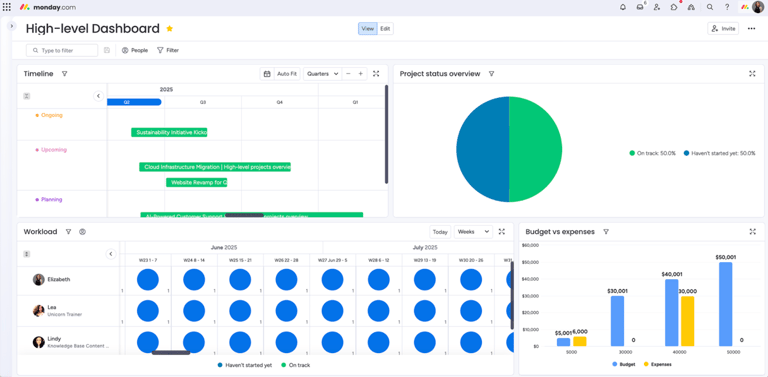Click the Q2 timeline header marker
Screen dimensions: 768x377
[x=134, y=102]
